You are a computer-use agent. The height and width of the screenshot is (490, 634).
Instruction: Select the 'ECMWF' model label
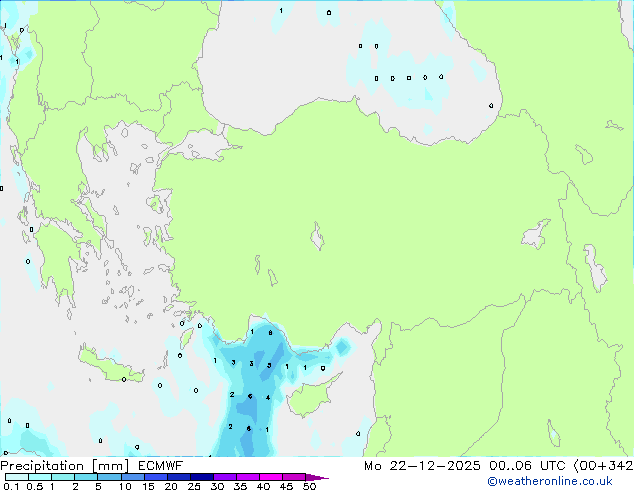[x=161, y=466]
